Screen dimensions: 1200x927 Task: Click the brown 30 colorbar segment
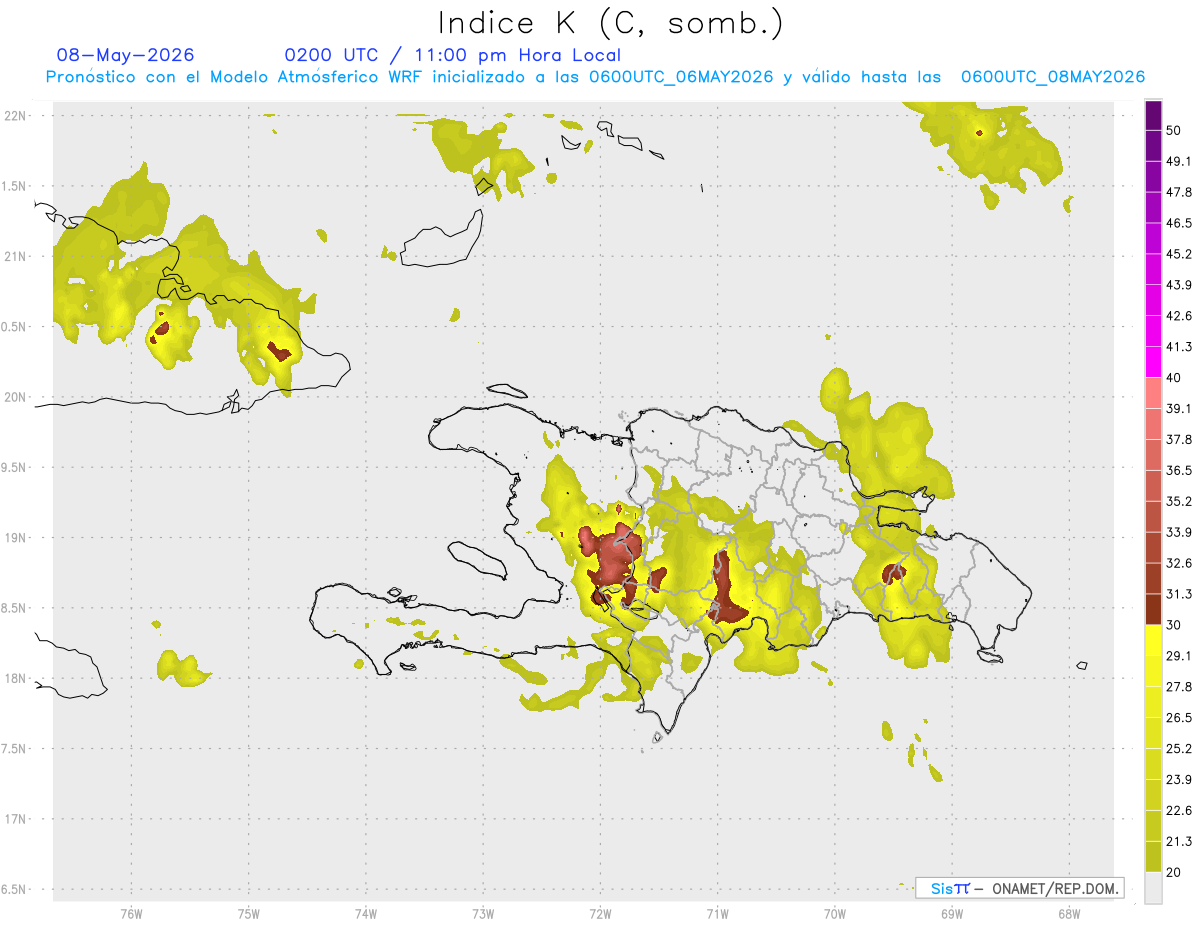(1153, 610)
